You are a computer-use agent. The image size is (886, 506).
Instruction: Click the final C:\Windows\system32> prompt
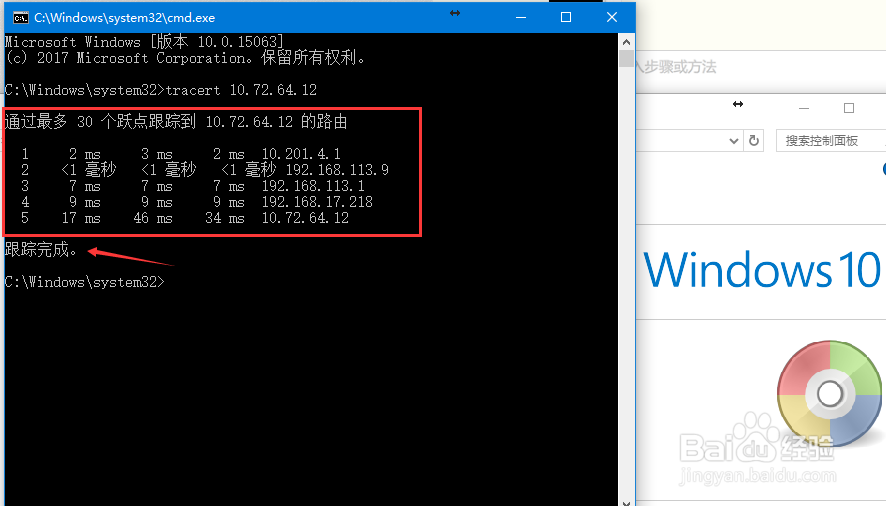pos(85,282)
